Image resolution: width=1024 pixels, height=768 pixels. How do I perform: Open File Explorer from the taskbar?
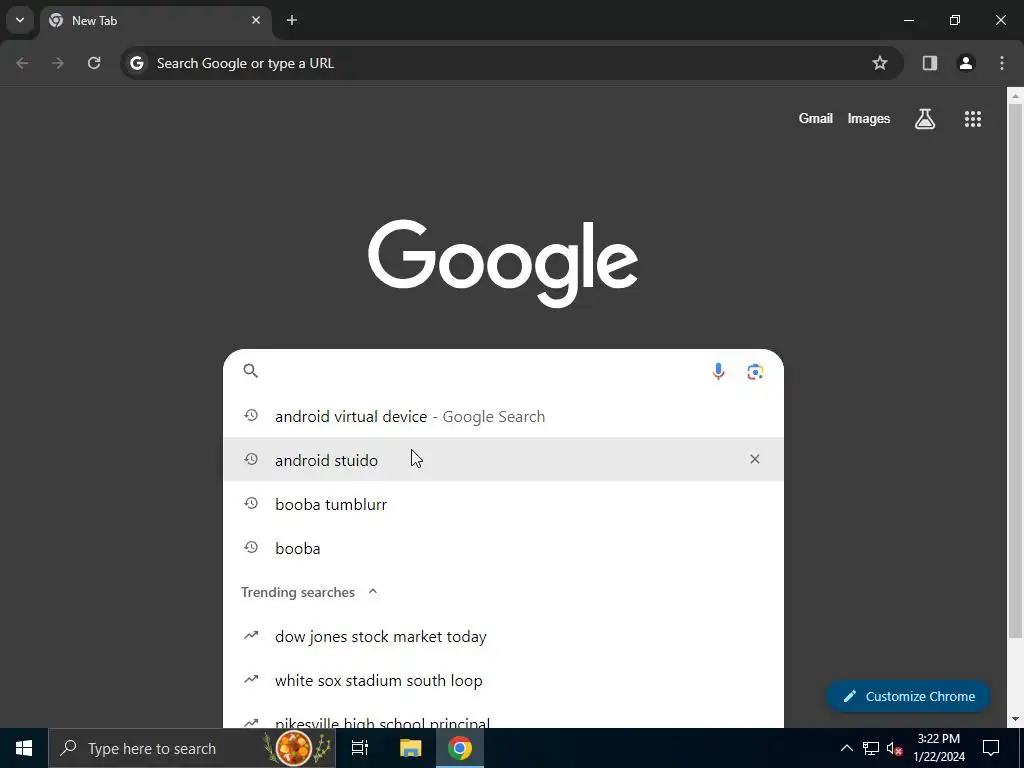pos(410,748)
